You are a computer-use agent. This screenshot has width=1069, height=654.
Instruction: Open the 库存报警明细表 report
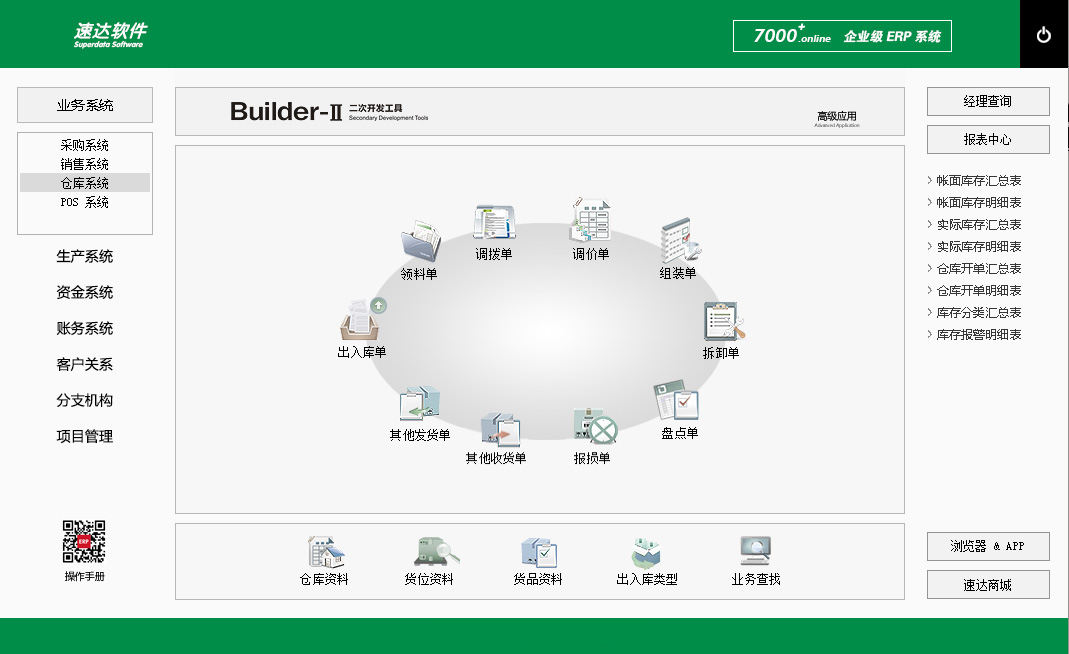[x=978, y=335]
